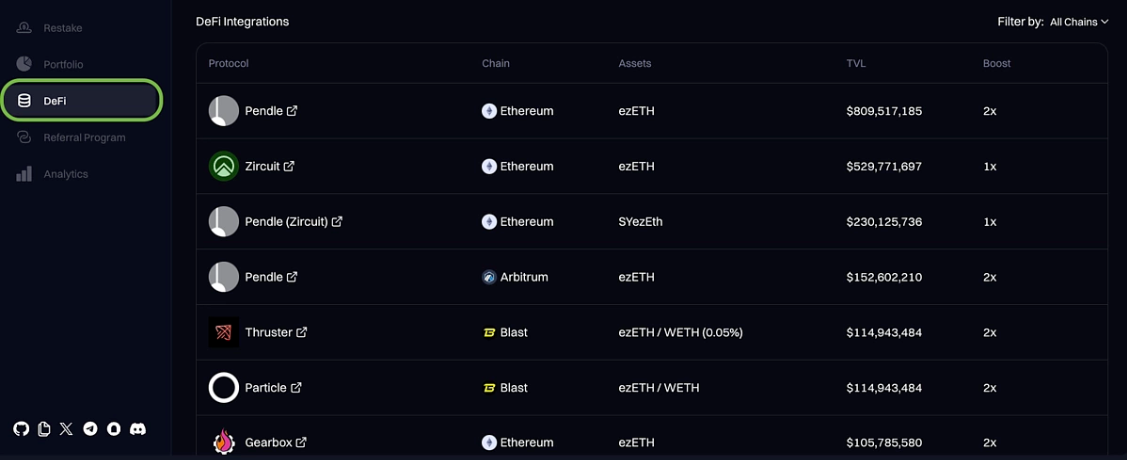Click the TVL column header
The height and width of the screenshot is (460, 1127).
coord(856,63)
